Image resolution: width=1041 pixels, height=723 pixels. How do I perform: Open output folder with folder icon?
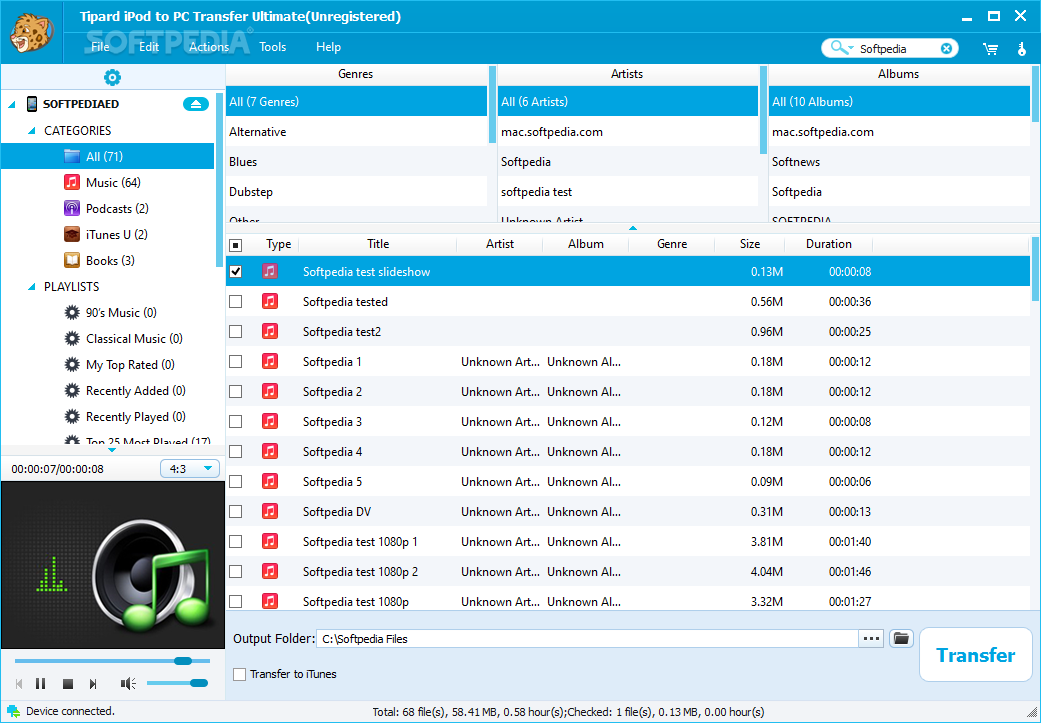(x=901, y=638)
